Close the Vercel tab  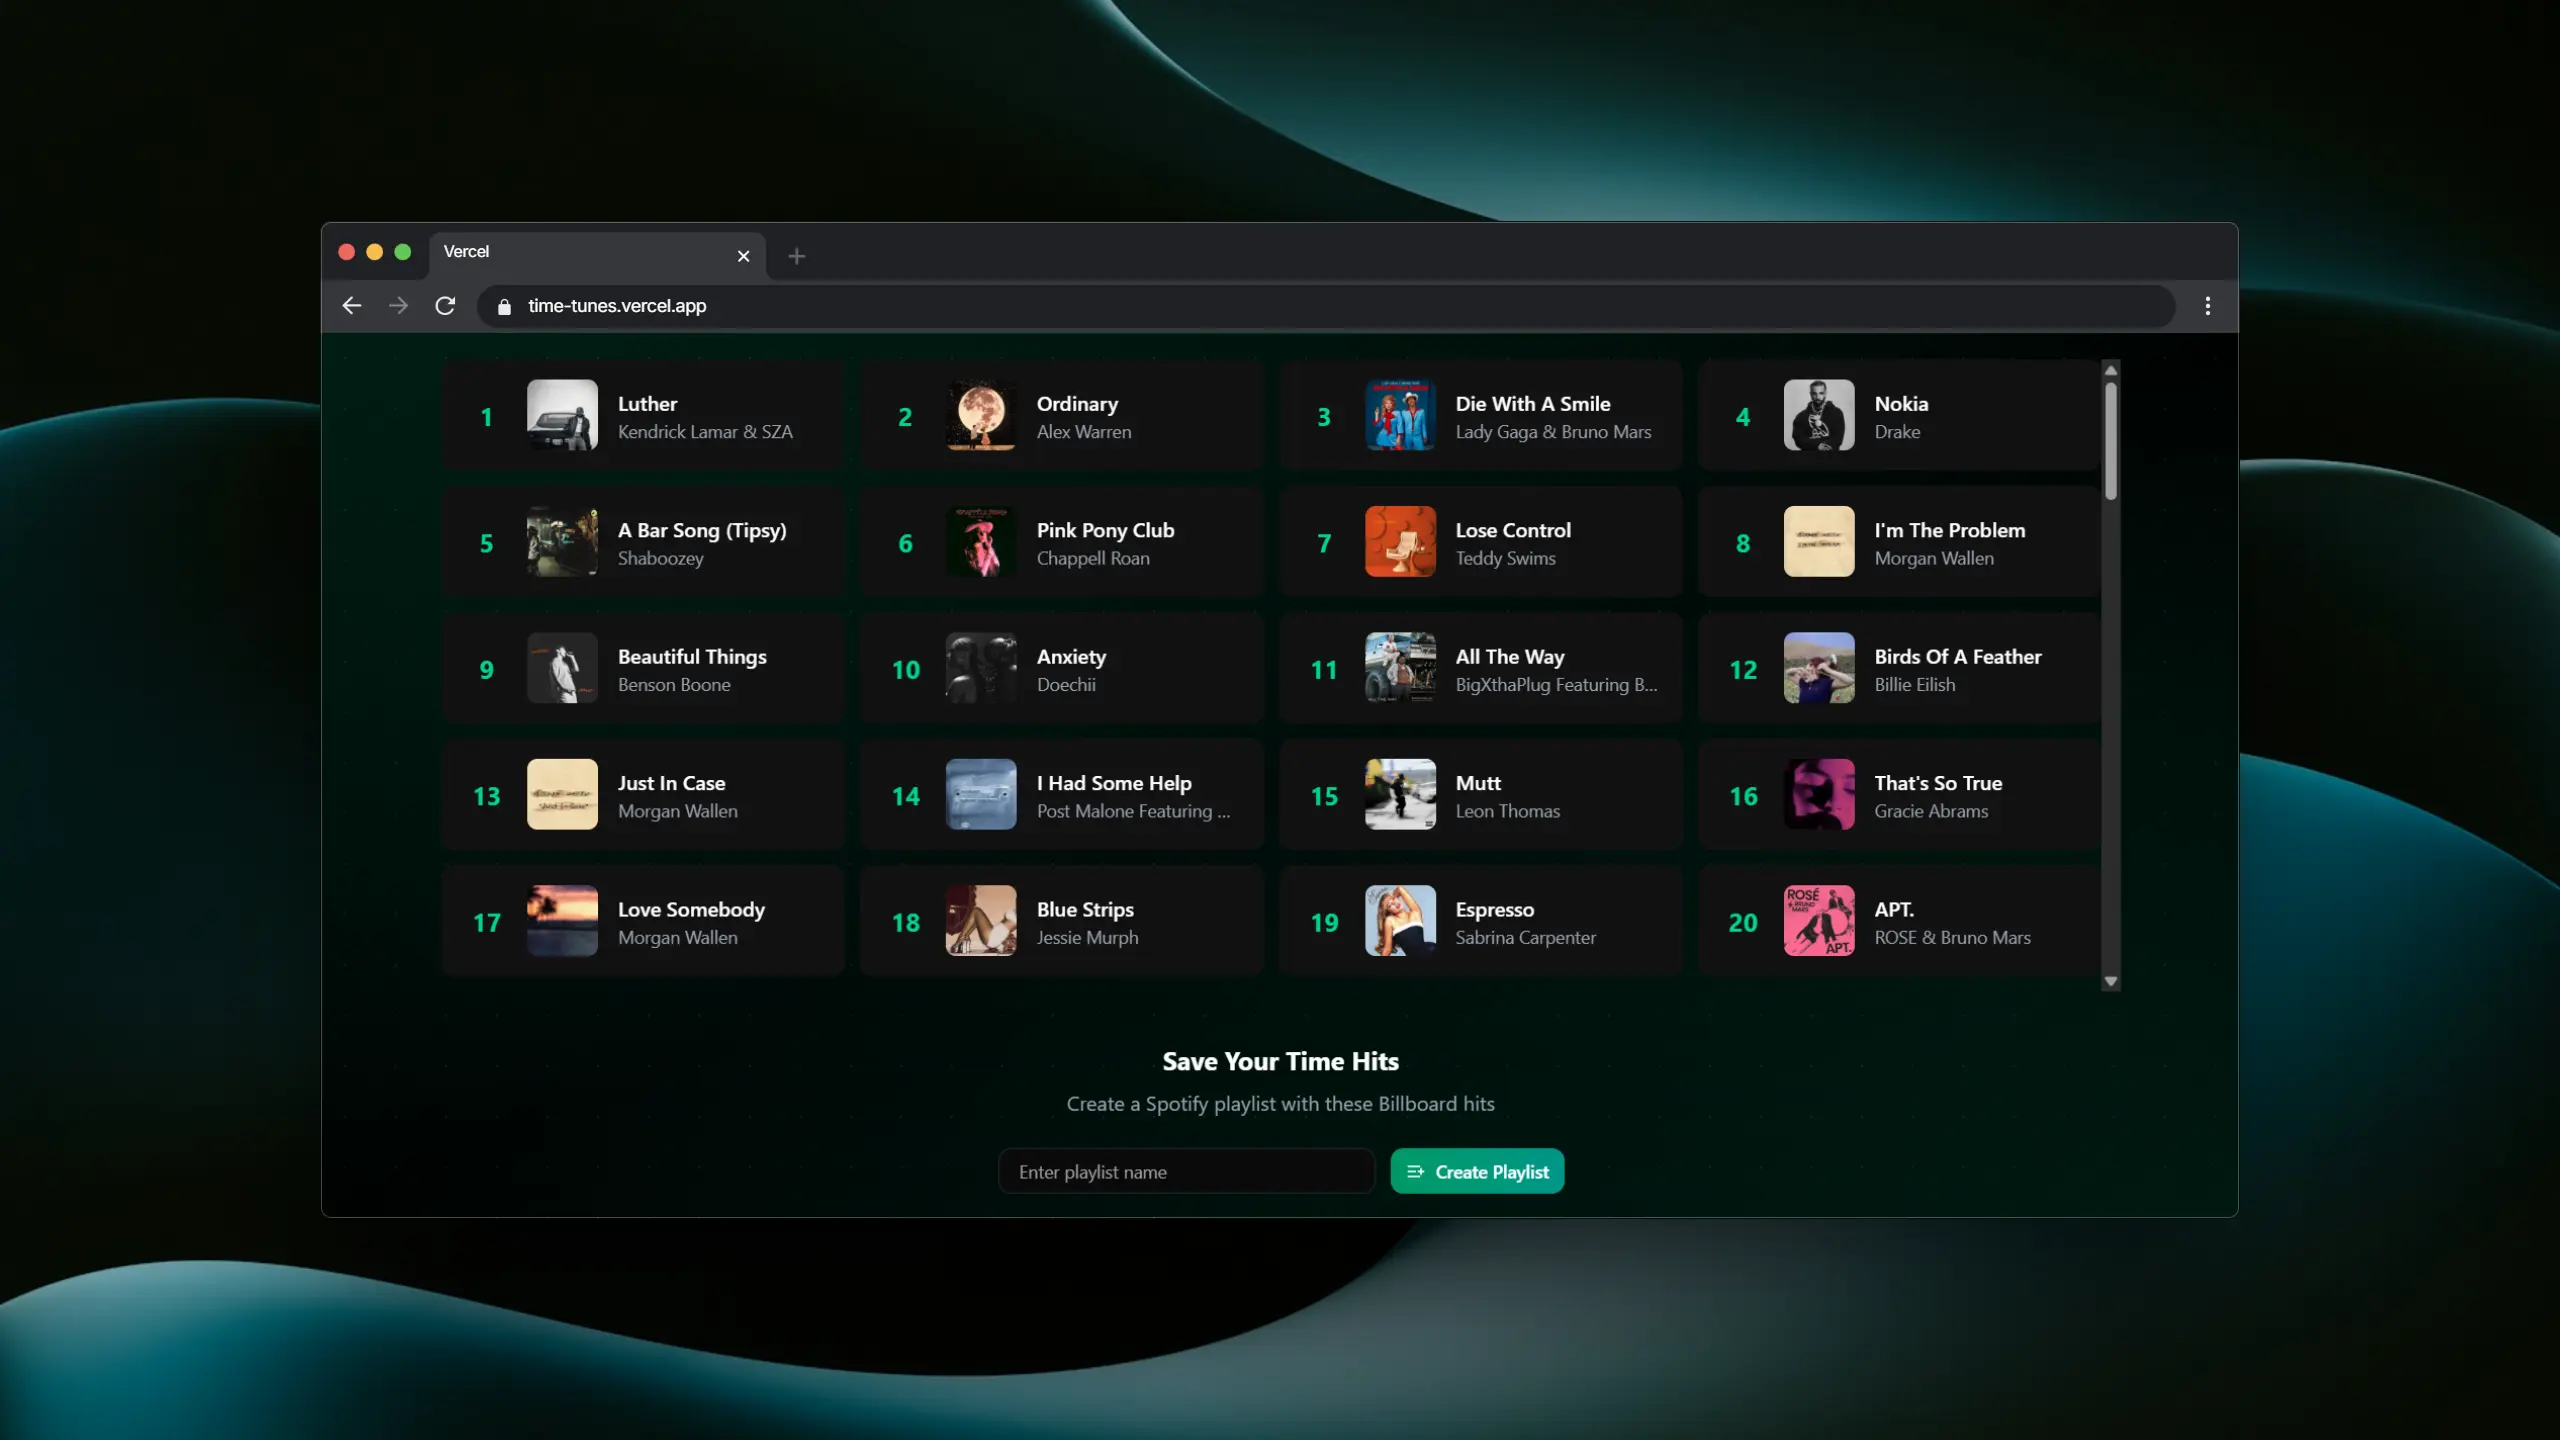[743, 256]
